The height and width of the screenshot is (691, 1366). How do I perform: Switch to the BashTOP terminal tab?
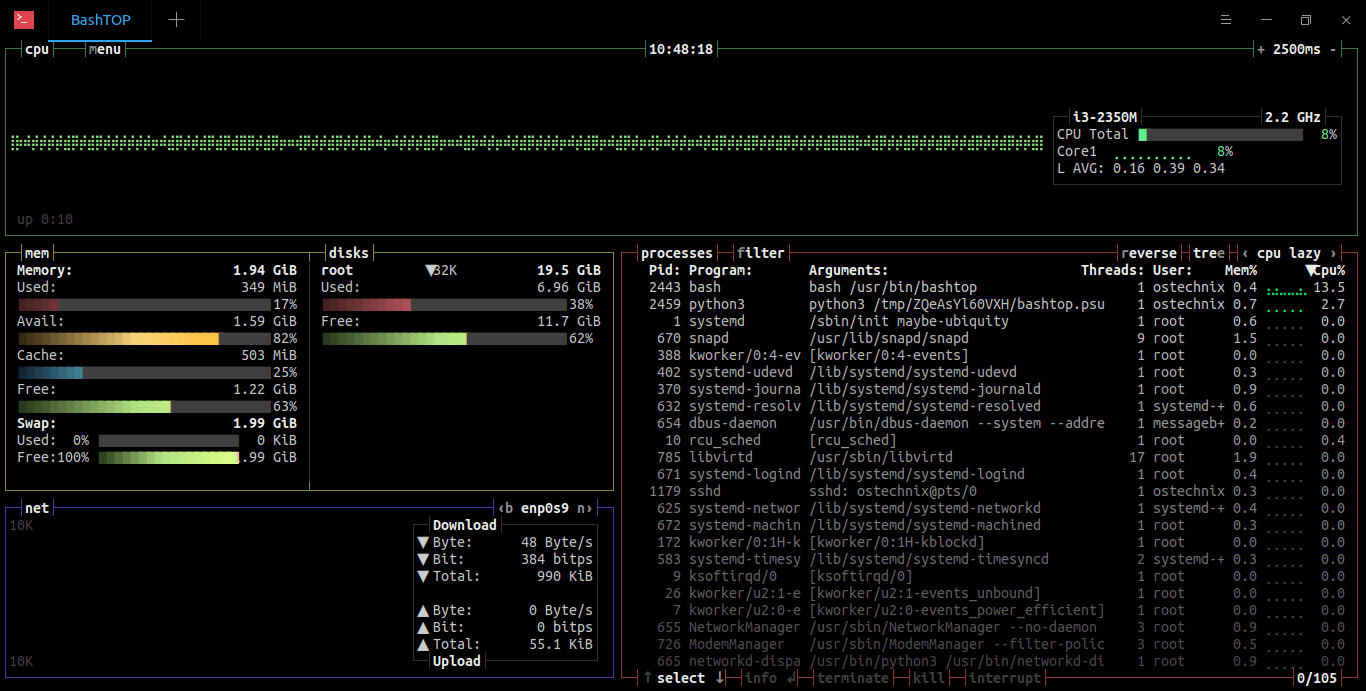pyautogui.click(x=100, y=19)
